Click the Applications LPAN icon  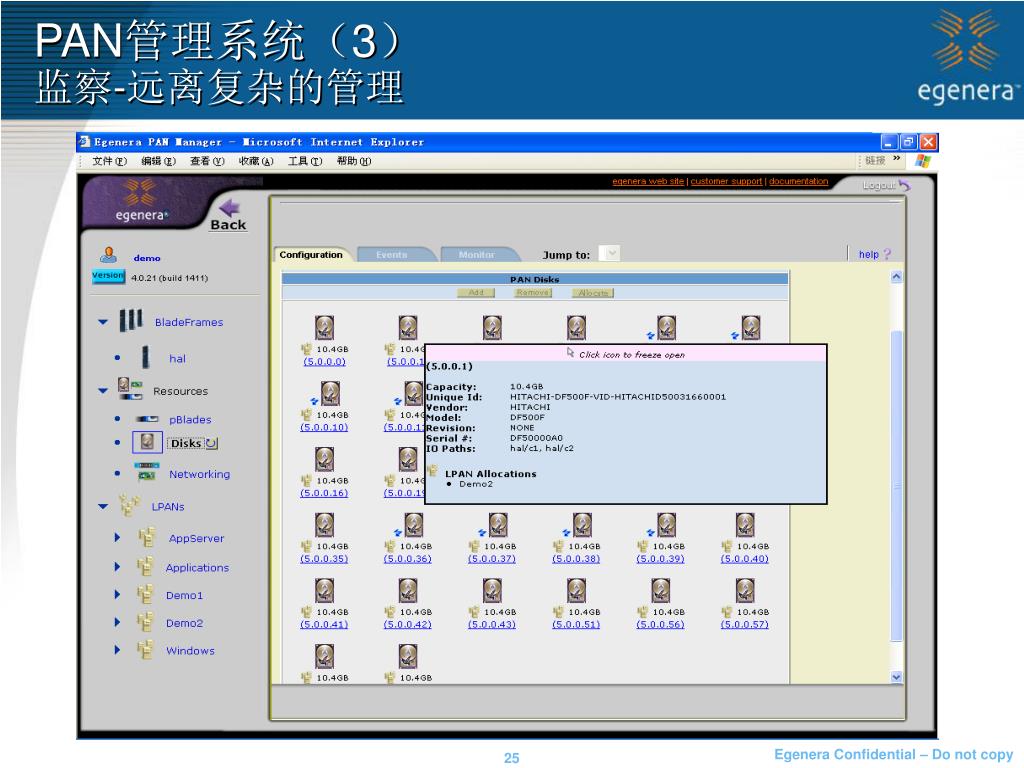tap(145, 566)
